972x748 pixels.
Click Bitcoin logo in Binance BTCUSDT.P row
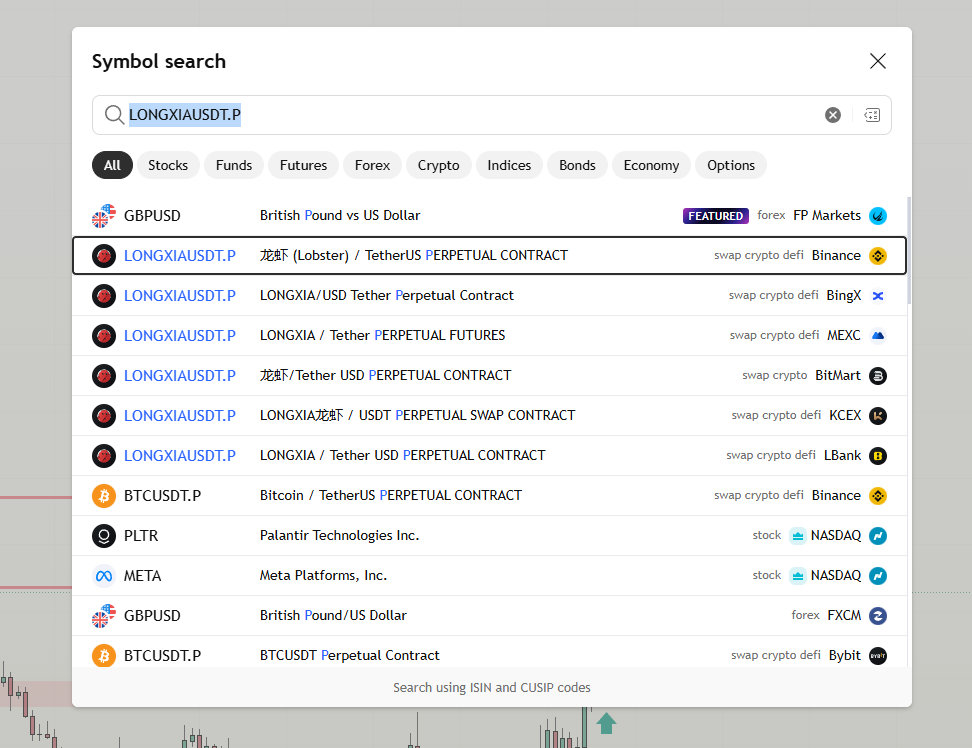coord(104,495)
